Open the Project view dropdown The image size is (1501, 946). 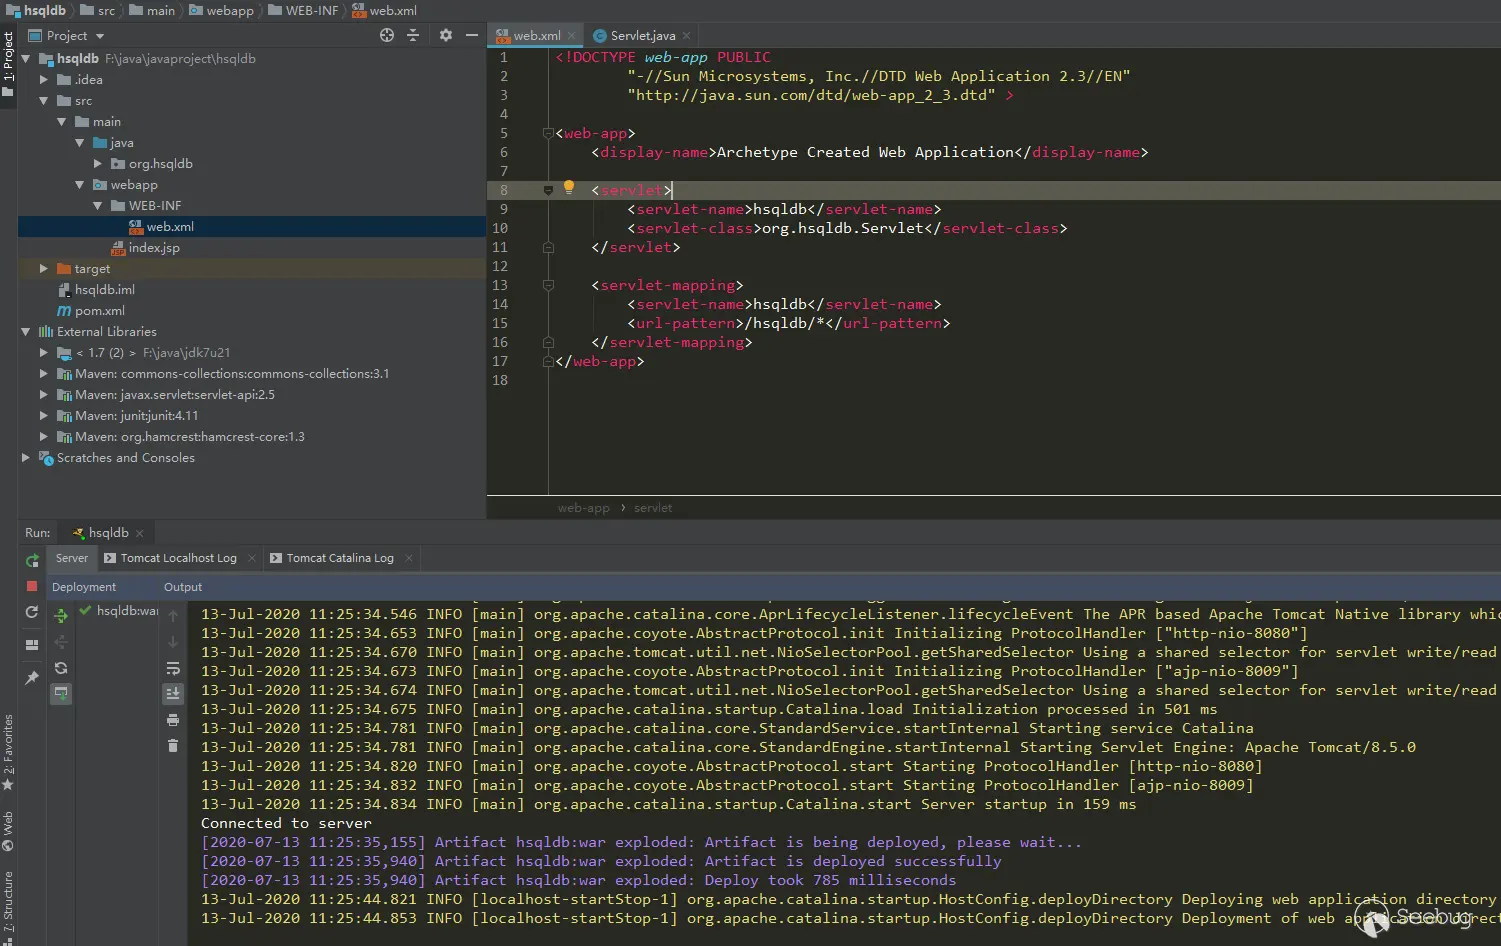tap(100, 36)
